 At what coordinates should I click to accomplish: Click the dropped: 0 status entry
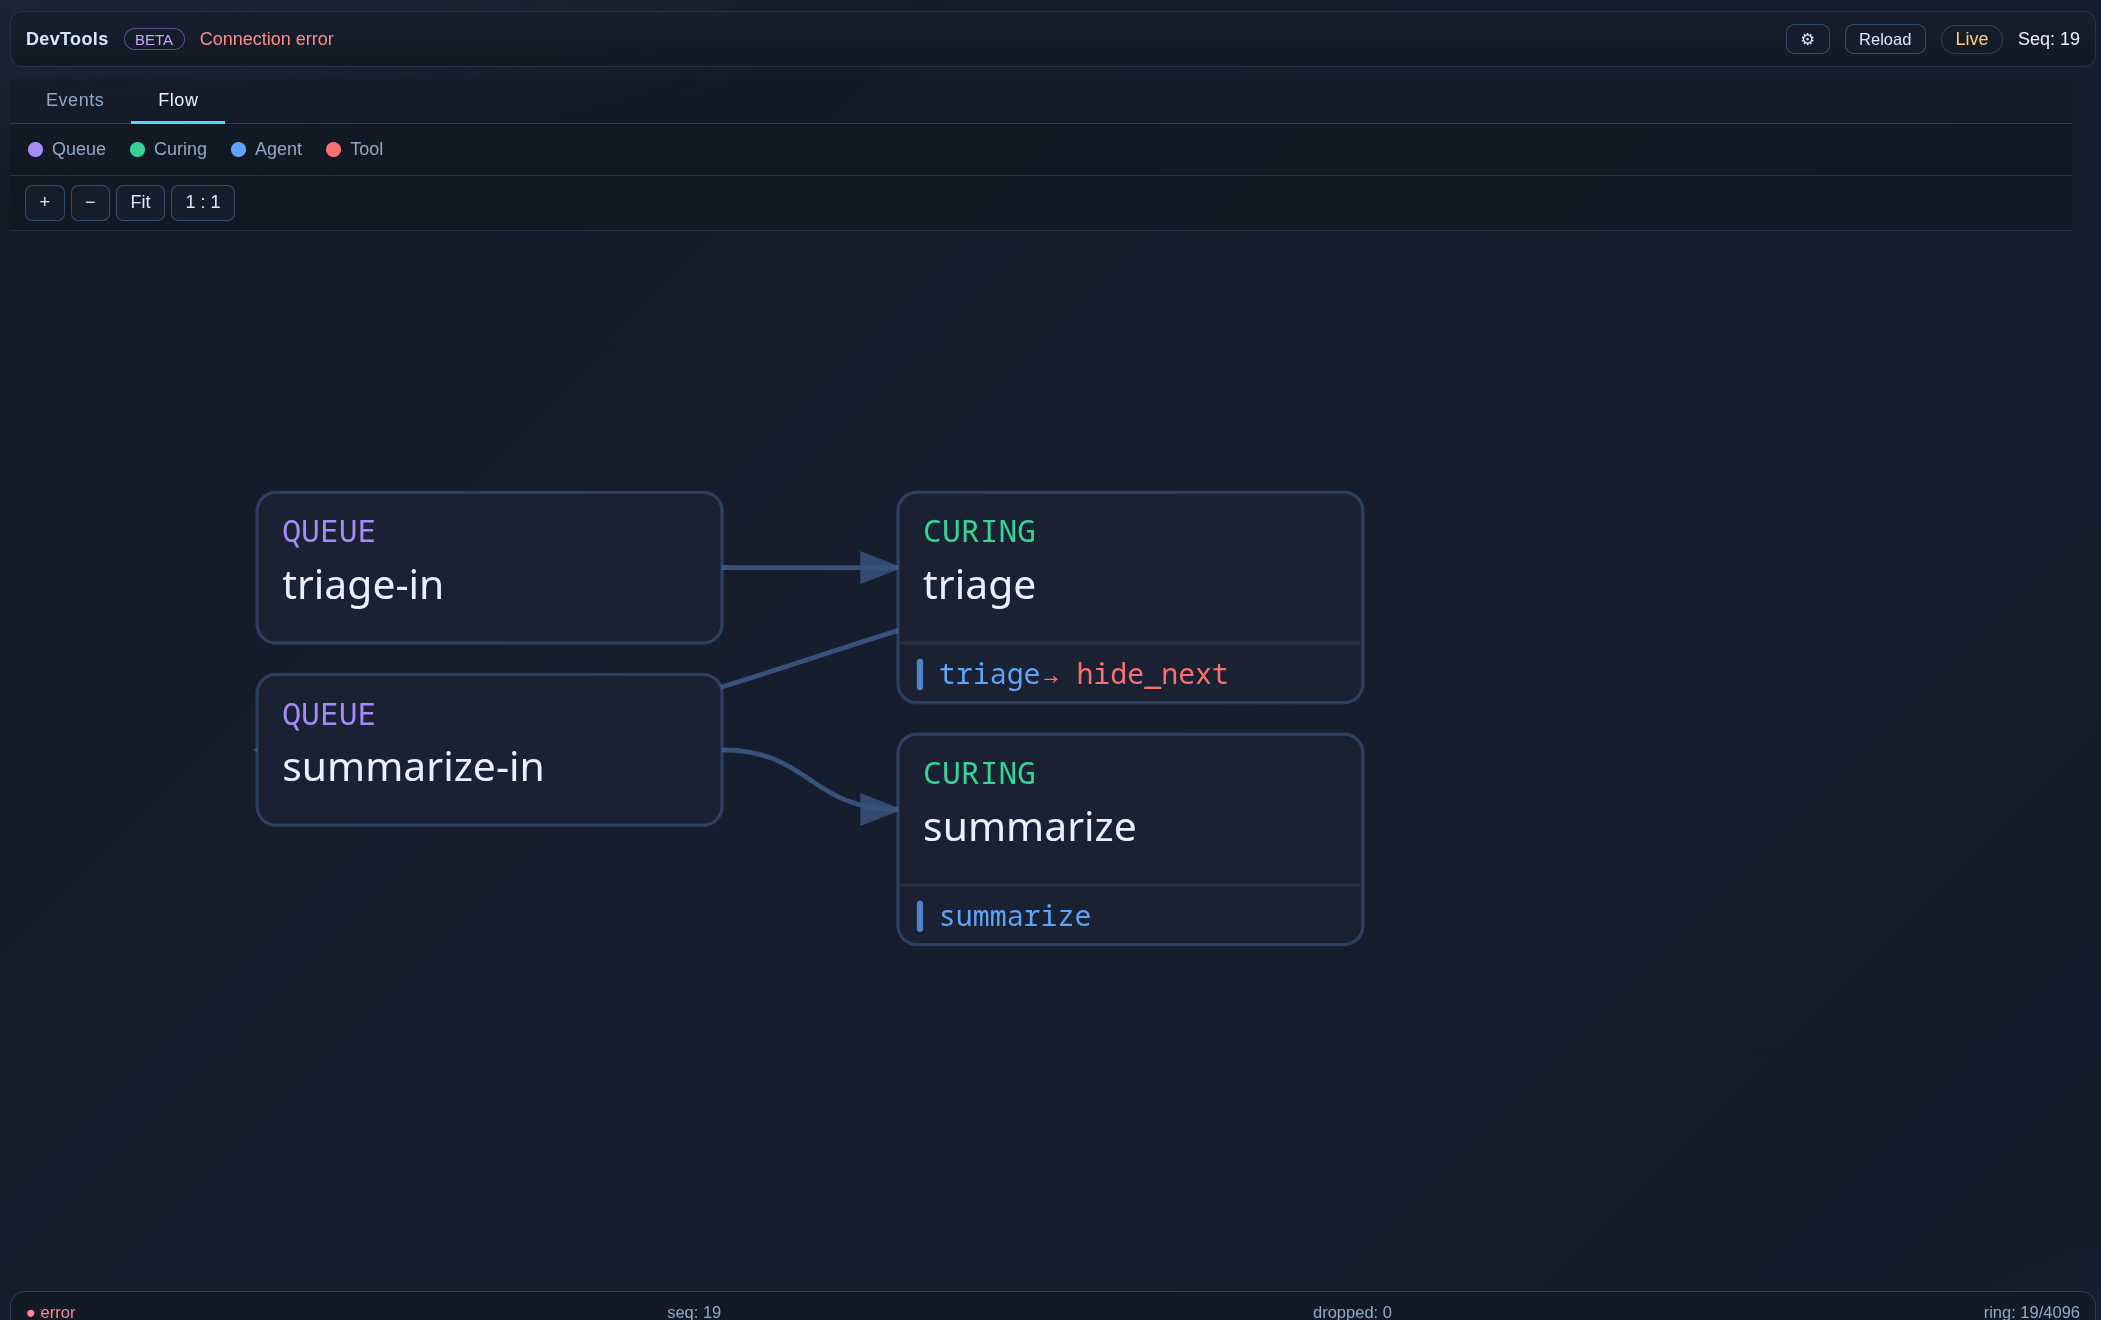pos(1352,1312)
